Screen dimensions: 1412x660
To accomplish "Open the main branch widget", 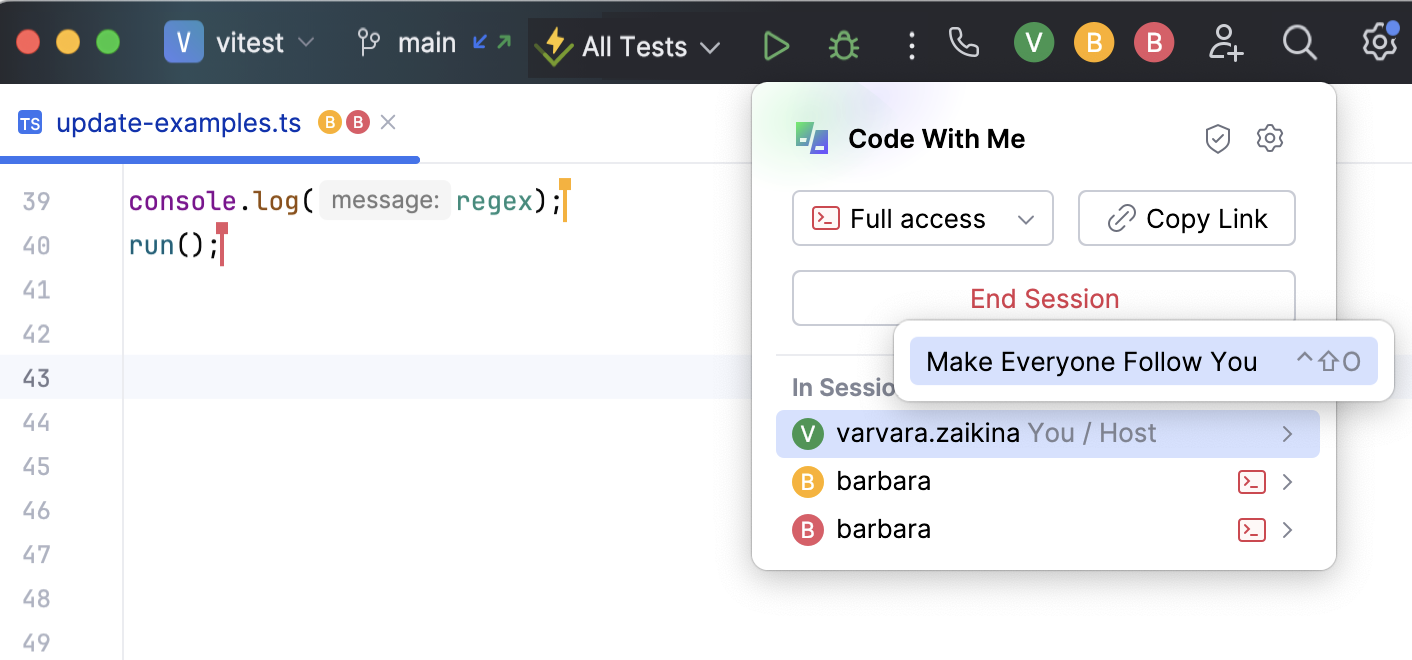I will point(426,43).
